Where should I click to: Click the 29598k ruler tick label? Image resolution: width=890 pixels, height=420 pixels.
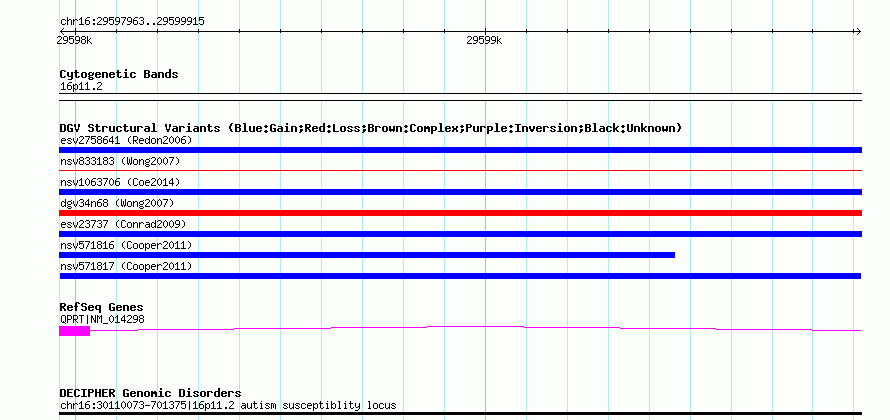[x=74, y=40]
